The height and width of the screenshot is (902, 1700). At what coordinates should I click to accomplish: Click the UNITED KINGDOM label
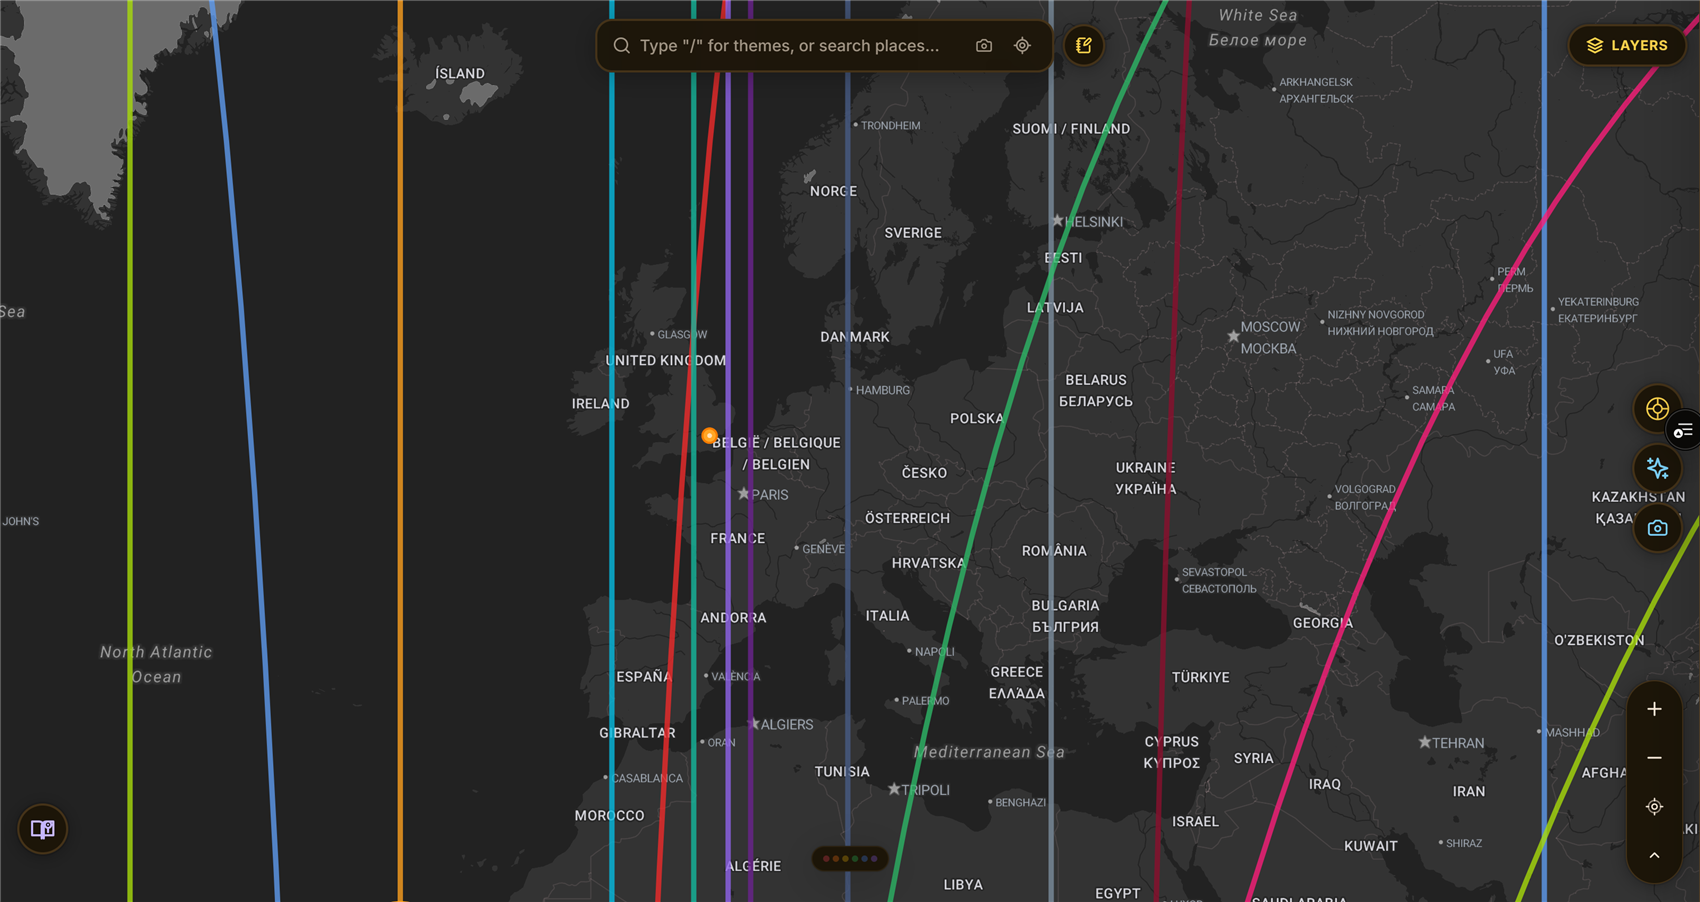pos(666,361)
